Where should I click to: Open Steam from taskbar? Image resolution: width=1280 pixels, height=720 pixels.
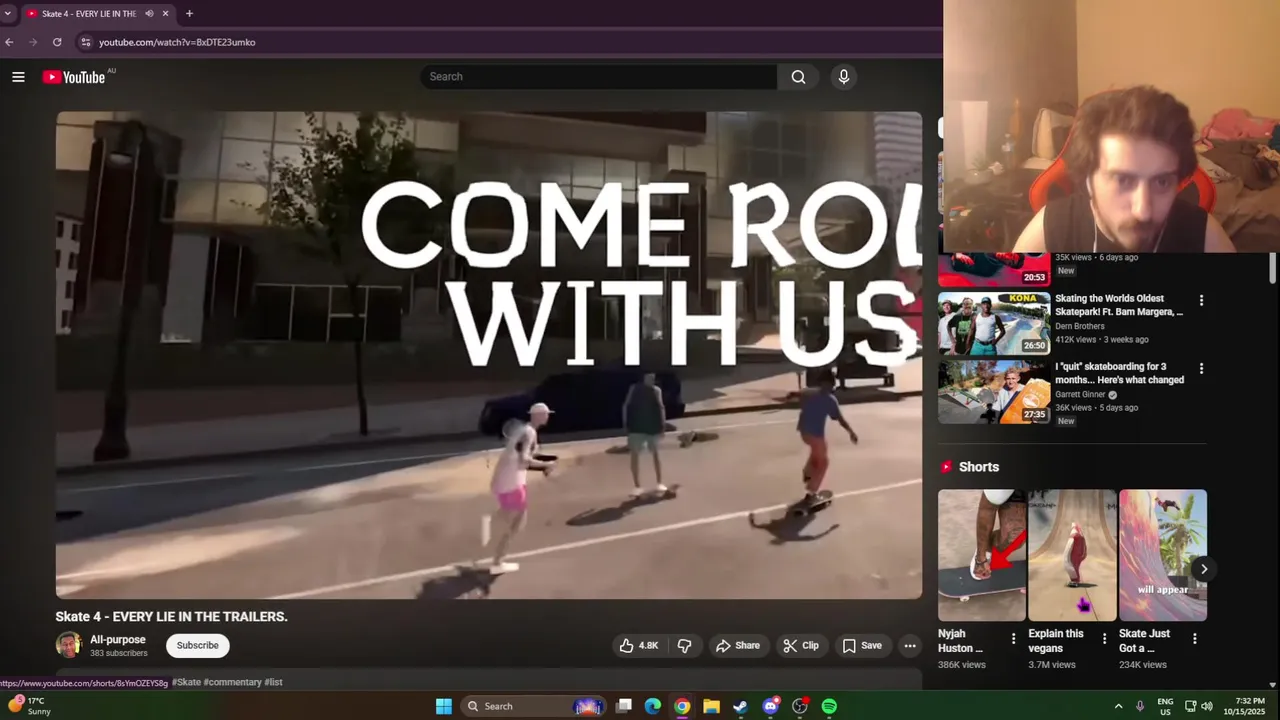tap(740, 706)
